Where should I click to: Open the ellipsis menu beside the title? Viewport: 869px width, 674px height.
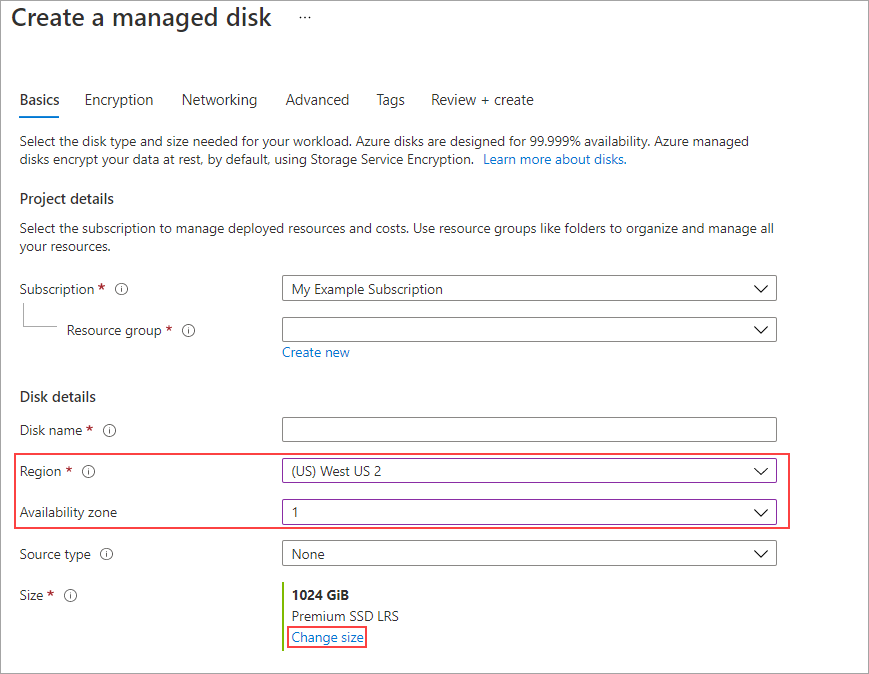[x=305, y=19]
